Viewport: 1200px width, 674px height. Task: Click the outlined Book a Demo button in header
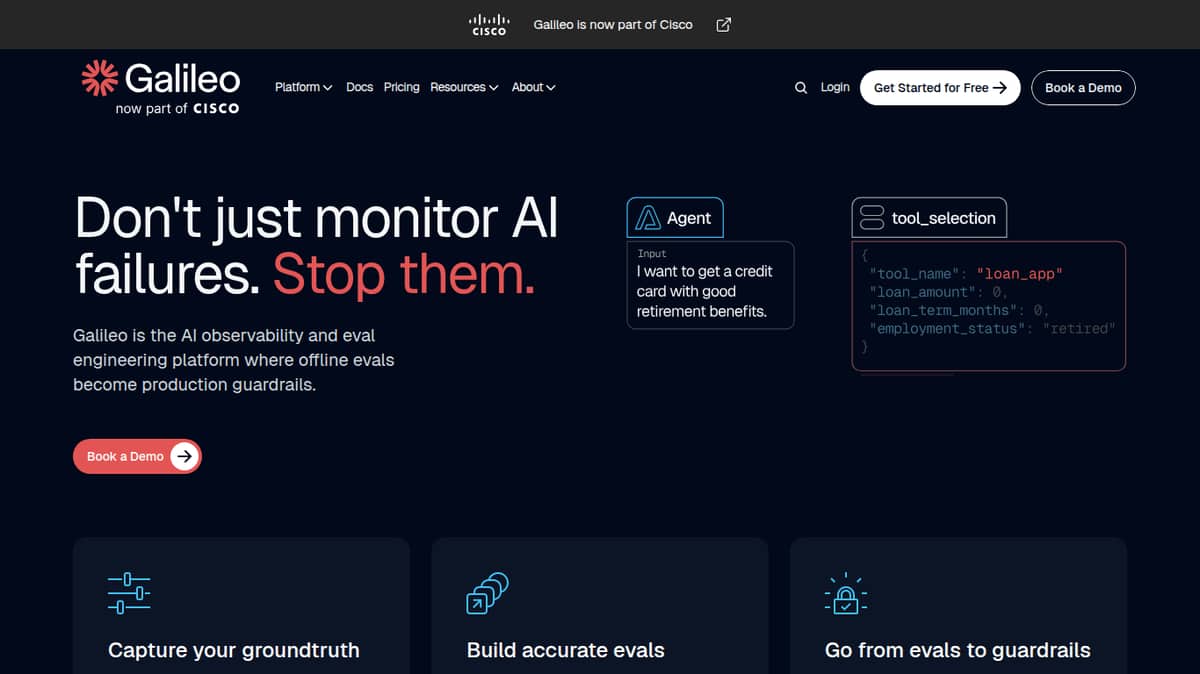(1083, 88)
